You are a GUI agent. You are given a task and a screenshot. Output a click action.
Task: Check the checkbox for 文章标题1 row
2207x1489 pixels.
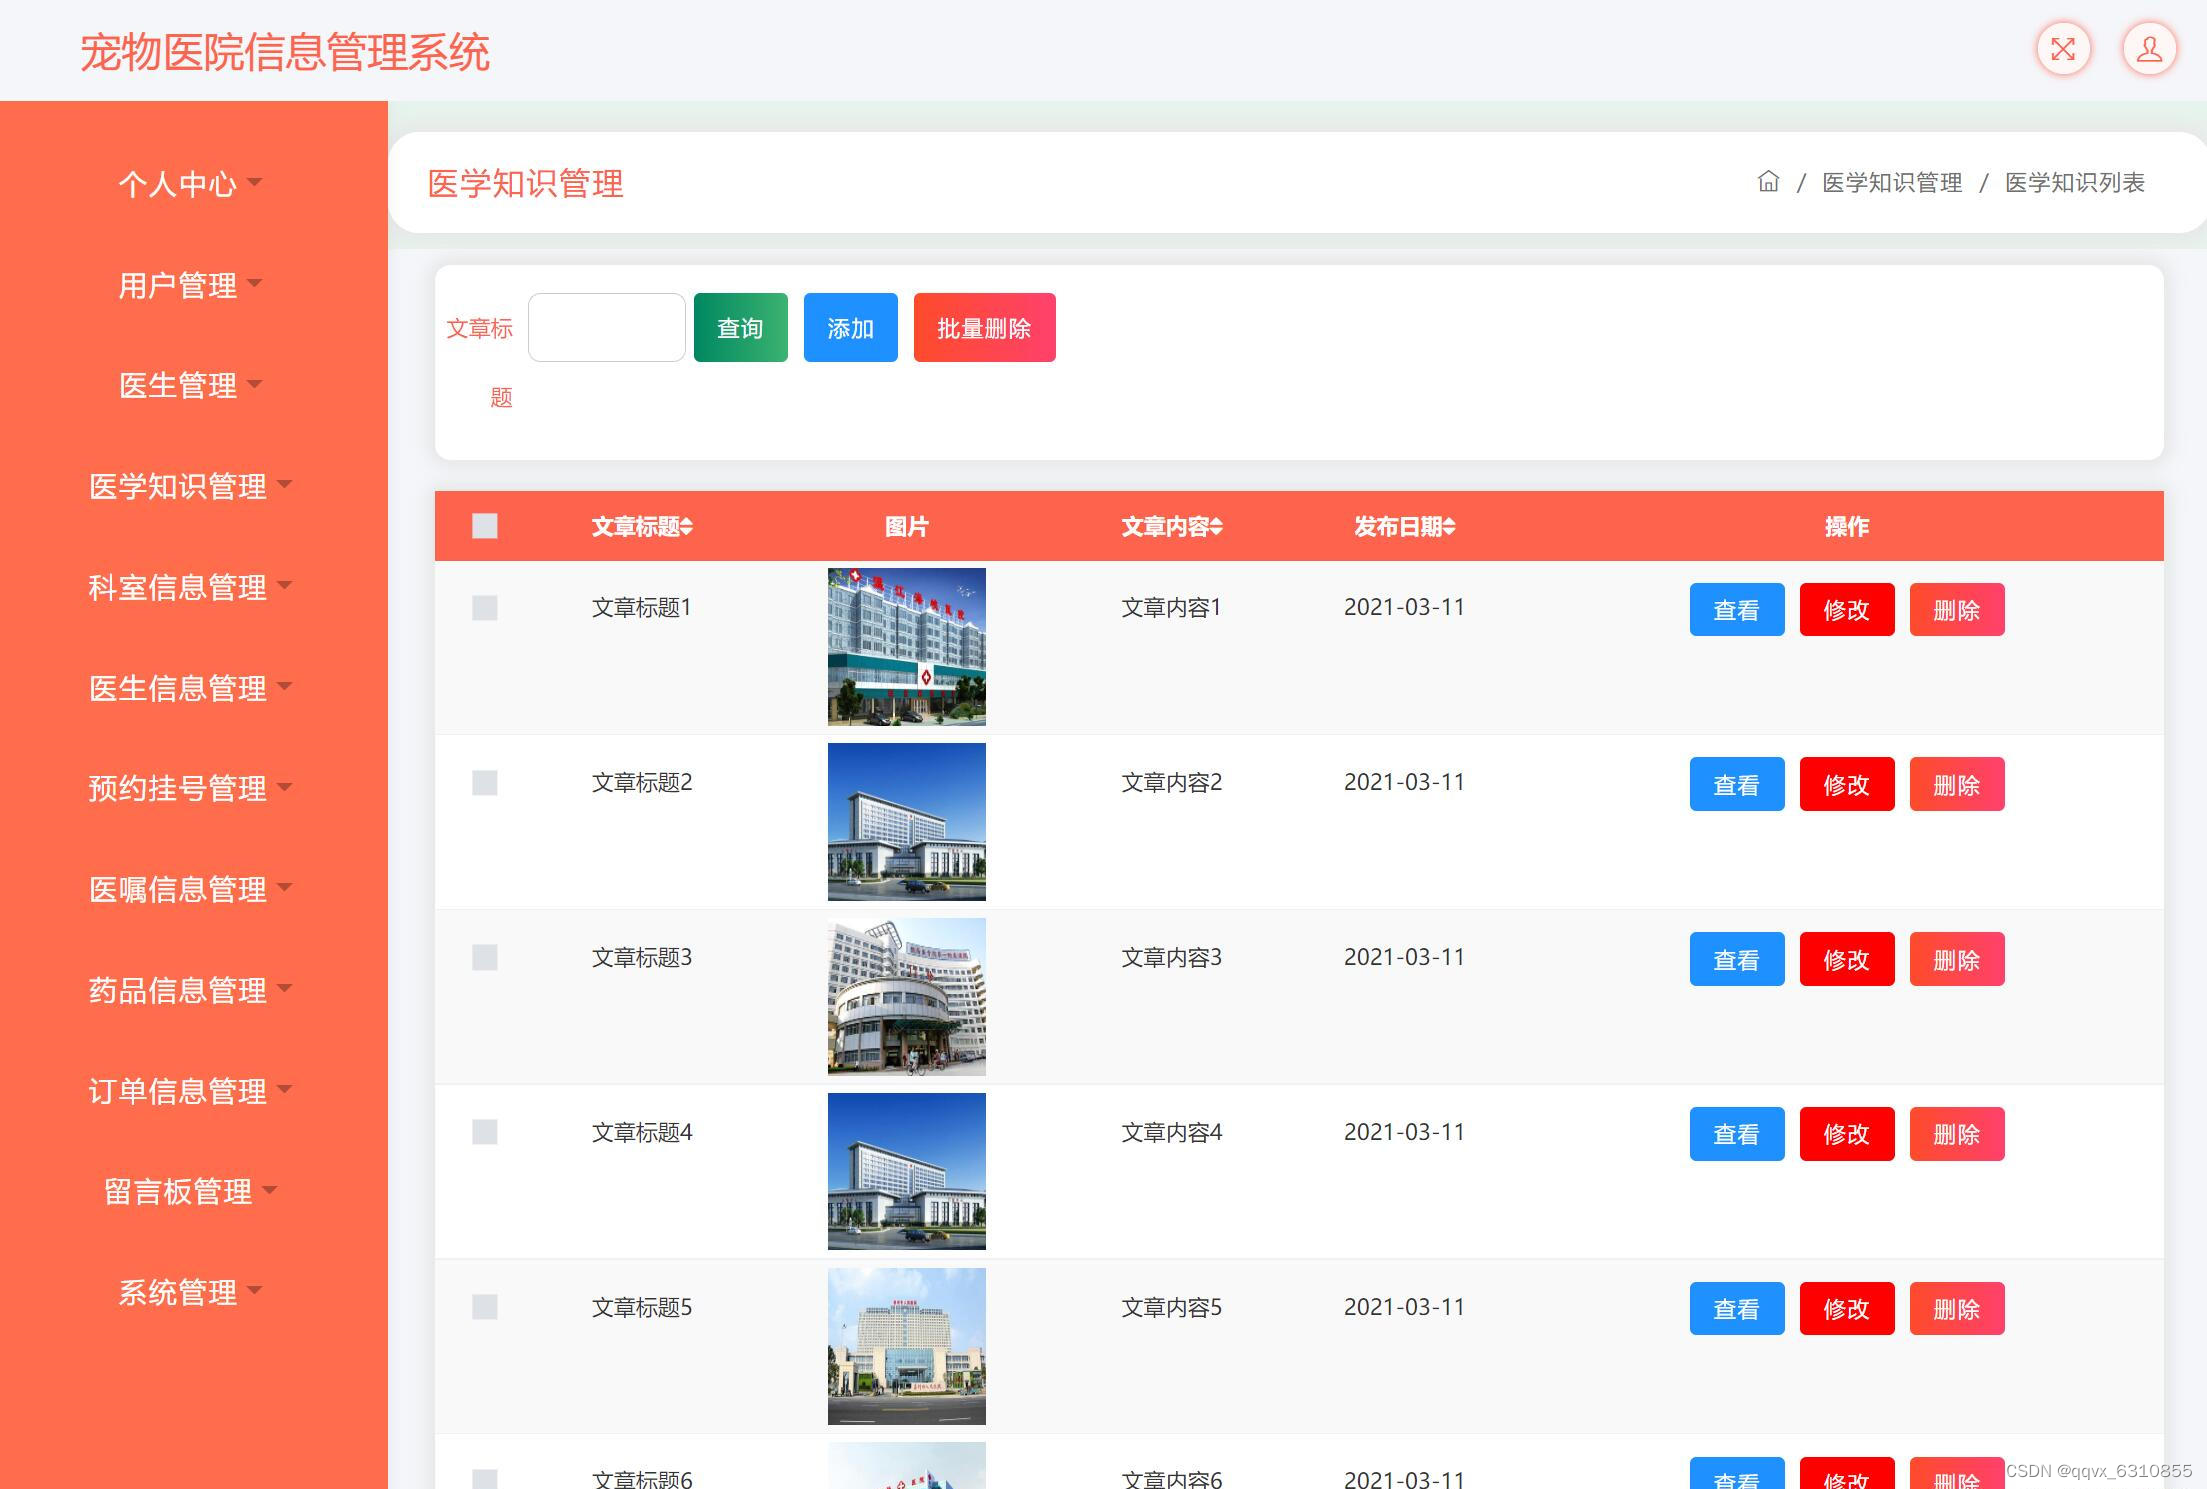pyautogui.click(x=485, y=608)
